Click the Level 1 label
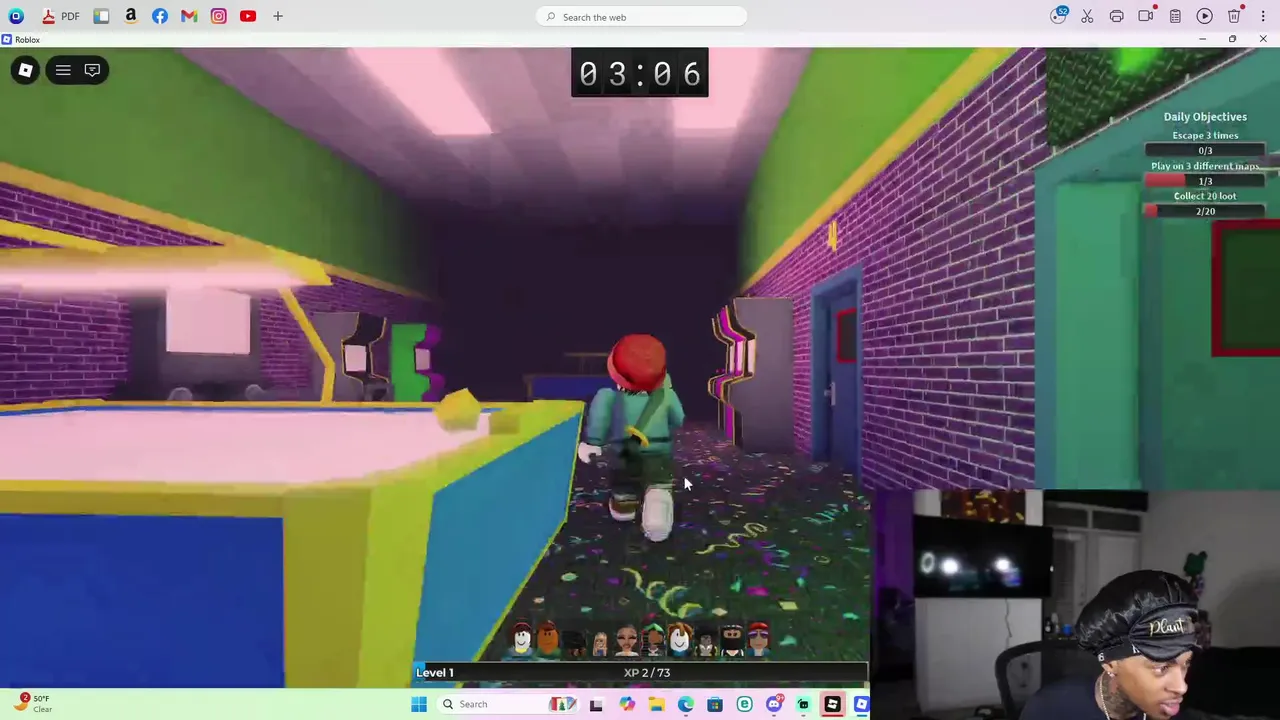Viewport: 1280px width, 720px height. click(435, 673)
